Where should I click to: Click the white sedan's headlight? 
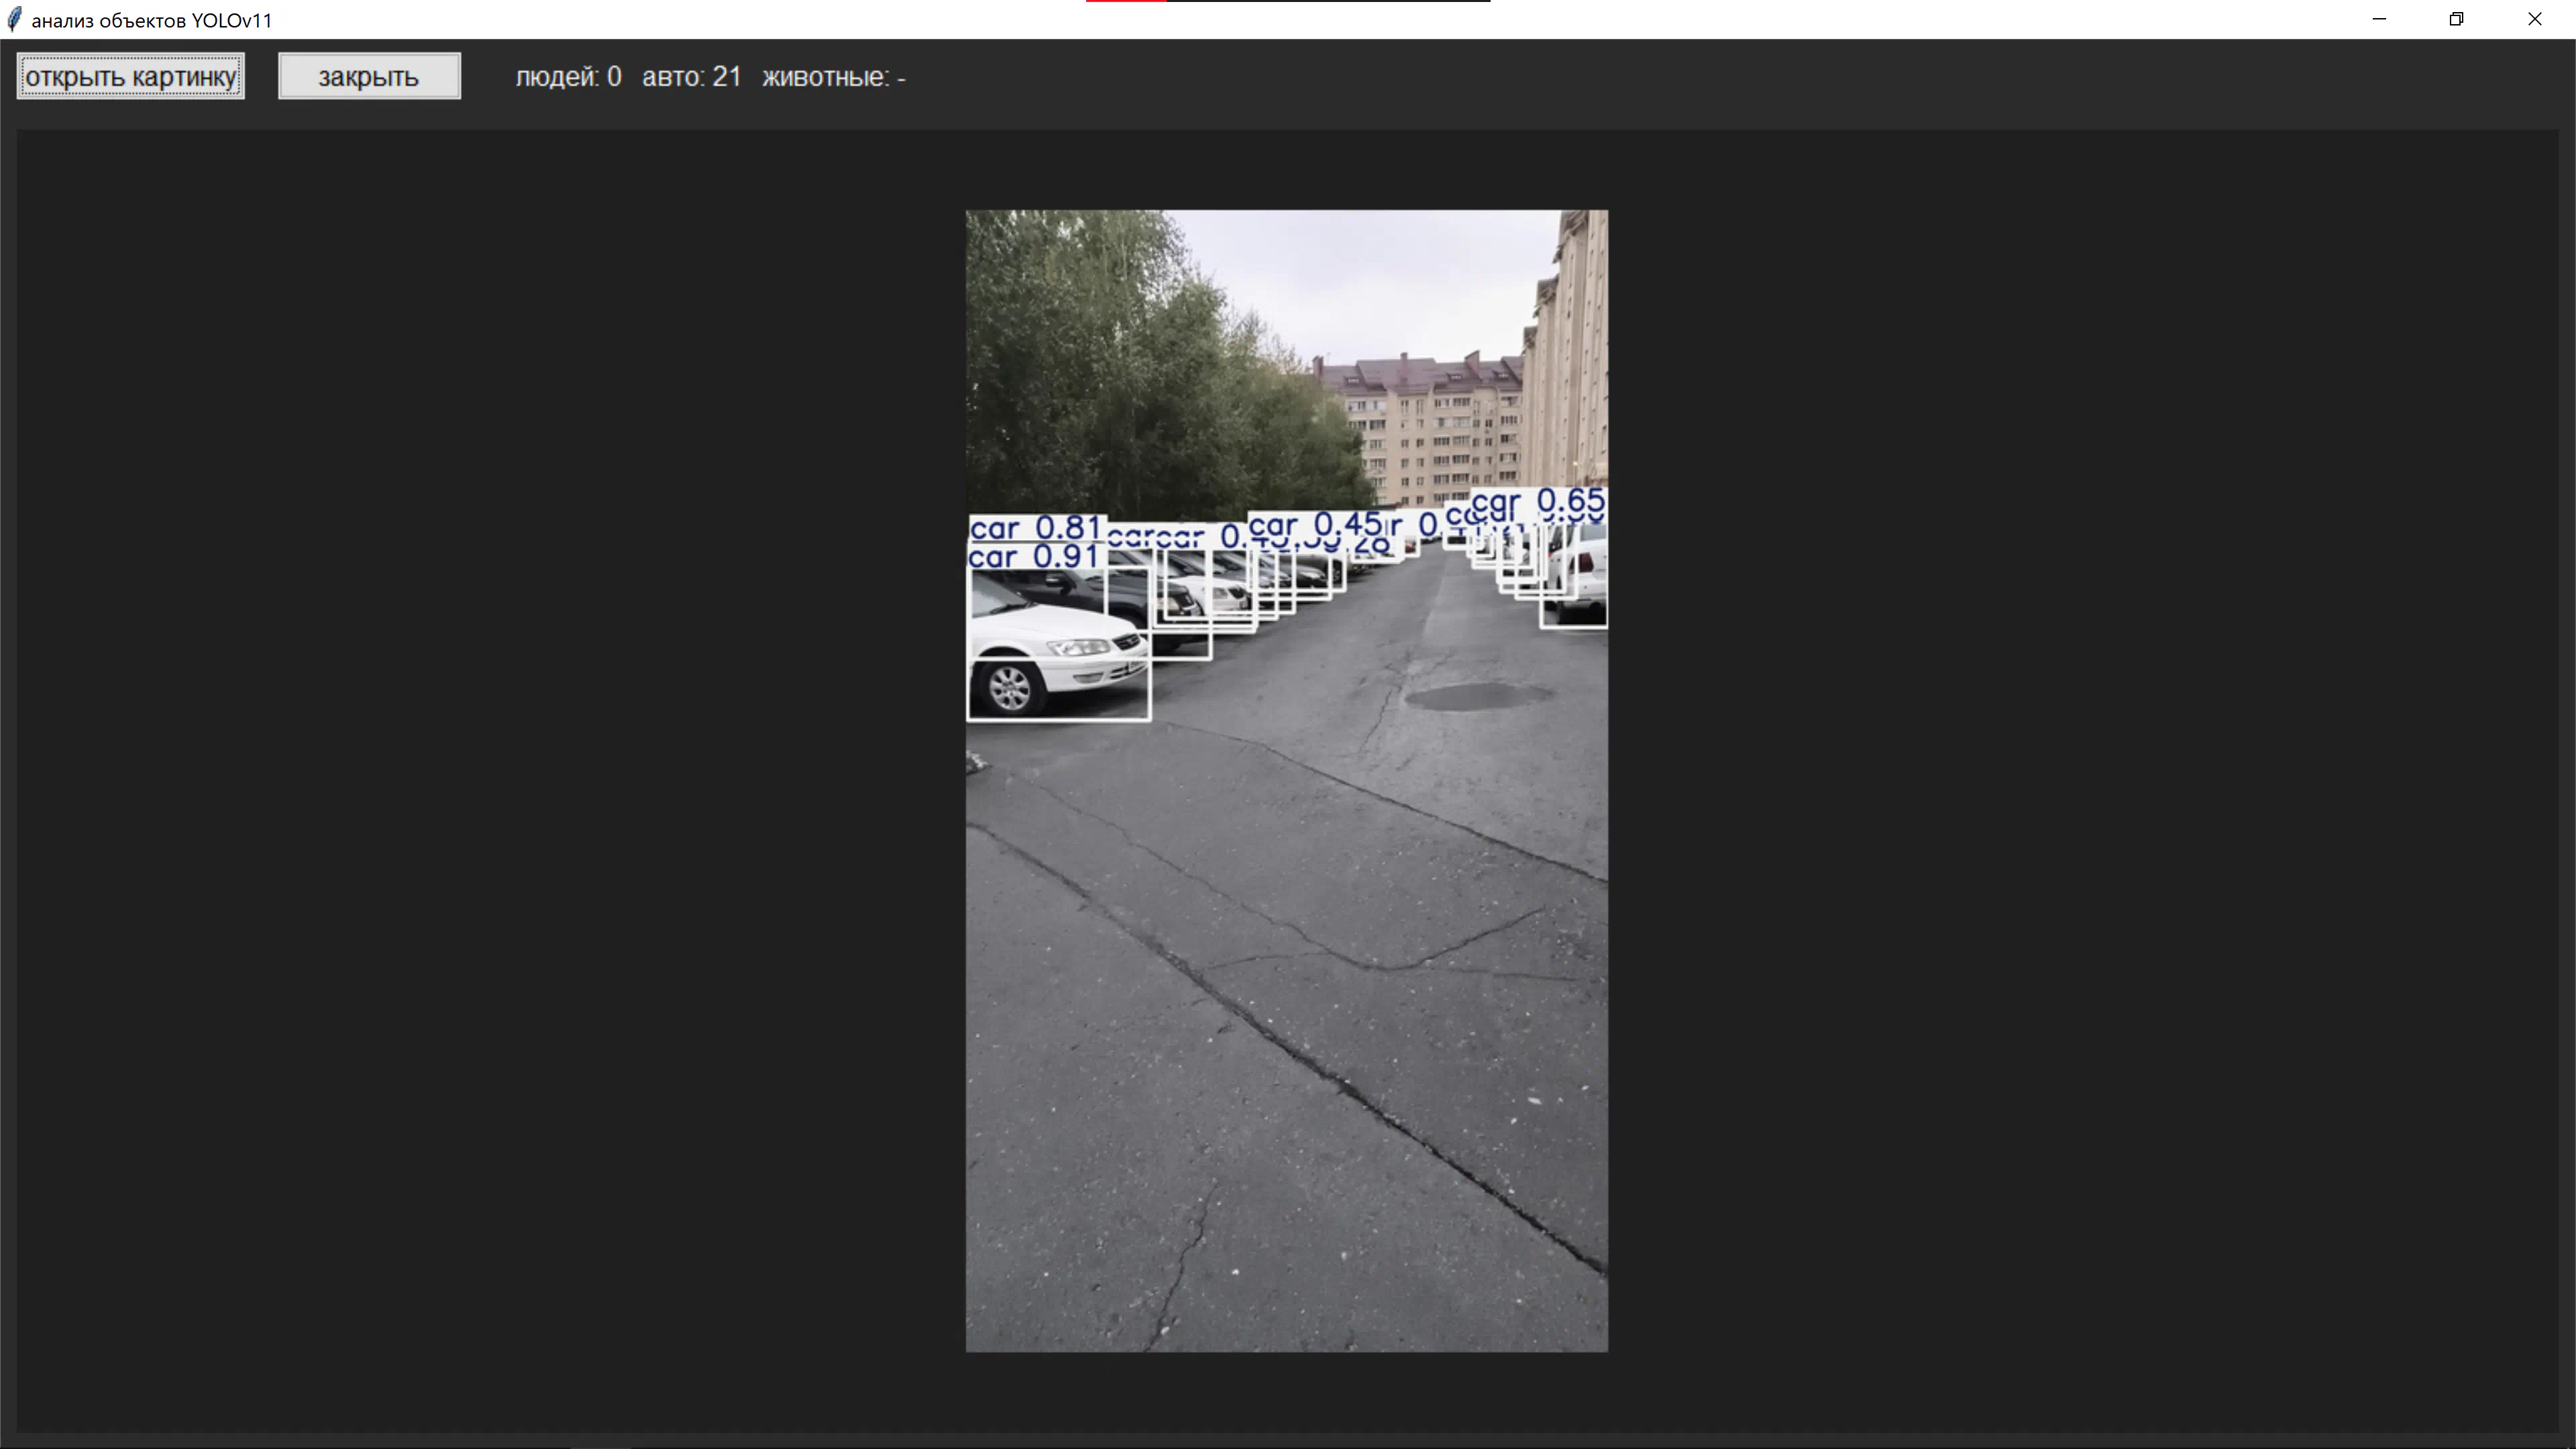(x=1078, y=648)
